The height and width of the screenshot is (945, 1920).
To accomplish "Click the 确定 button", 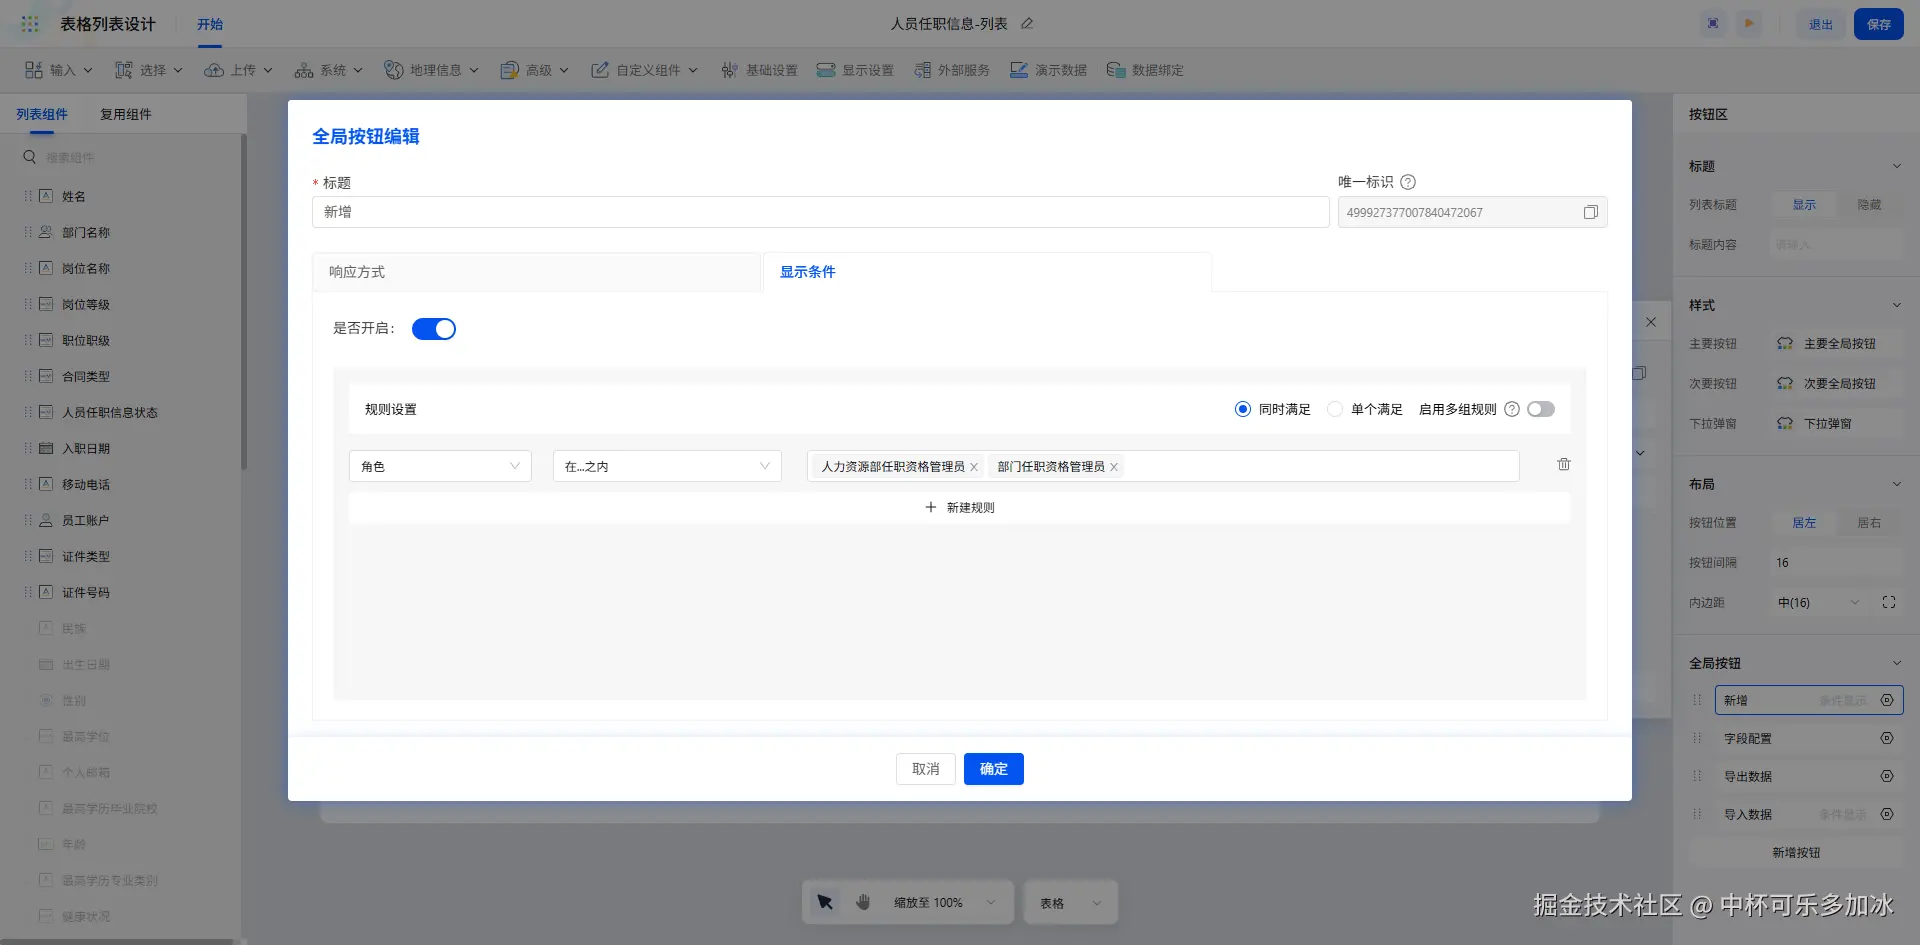I will click(994, 769).
